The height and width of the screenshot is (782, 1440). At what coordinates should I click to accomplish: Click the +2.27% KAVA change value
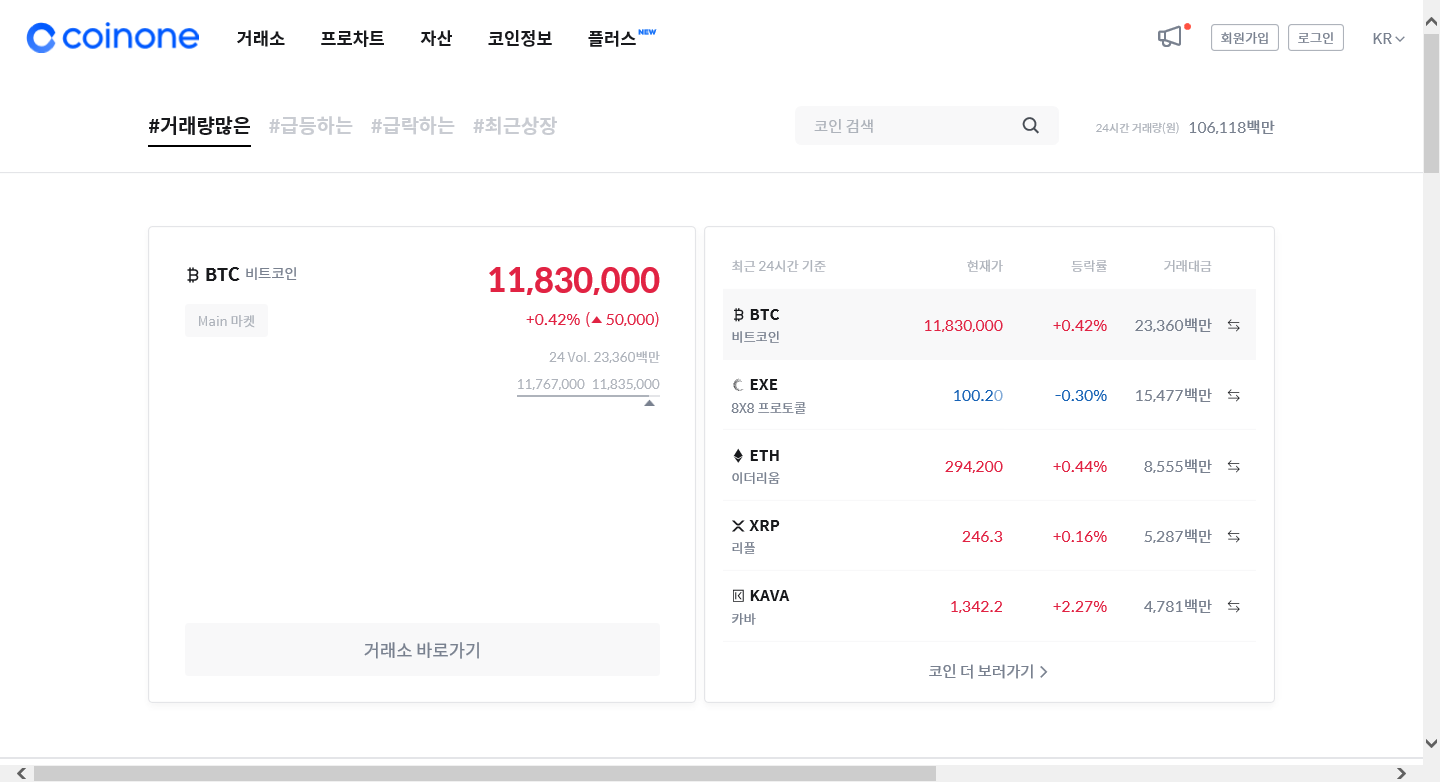(x=1079, y=606)
